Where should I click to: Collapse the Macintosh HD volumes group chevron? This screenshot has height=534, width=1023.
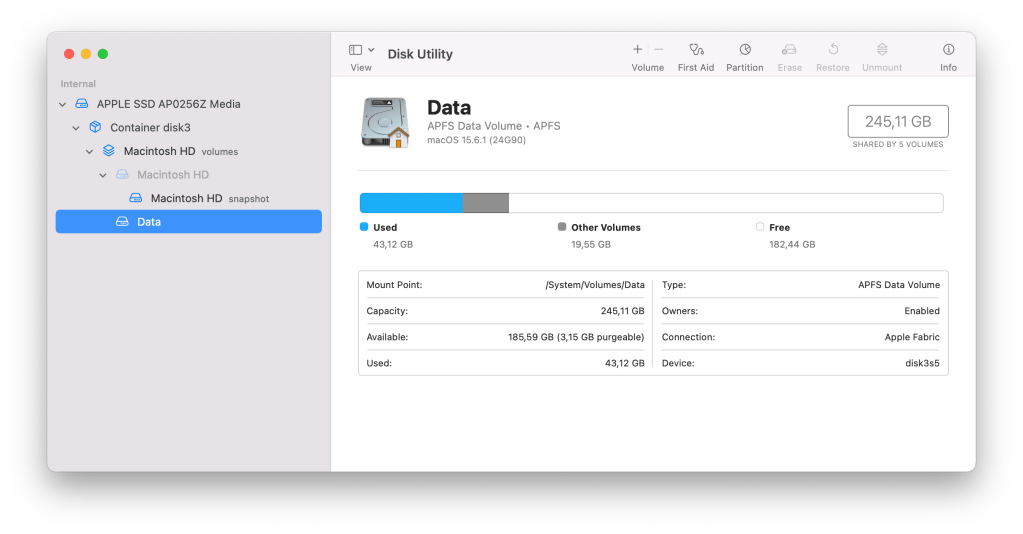(90, 152)
